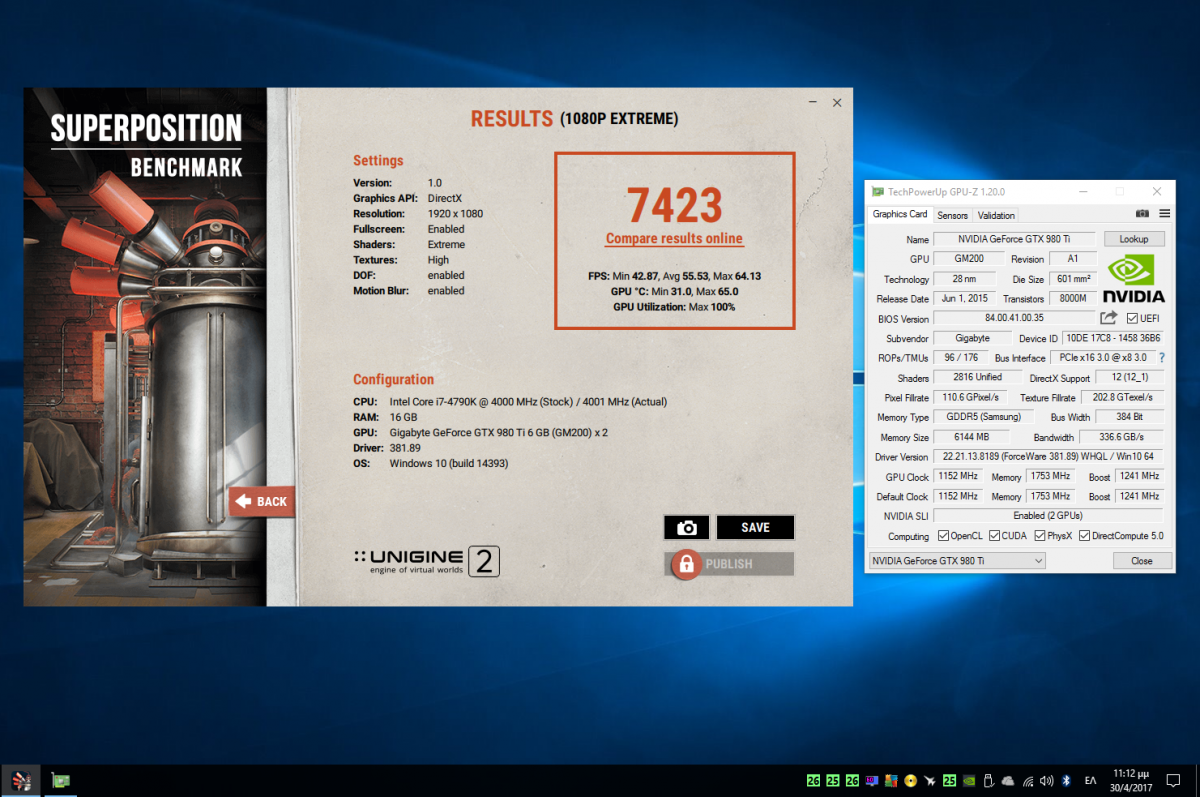Minimize the GPU-Z window
This screenshot has width=1200, height=797.
[1082, 191]
